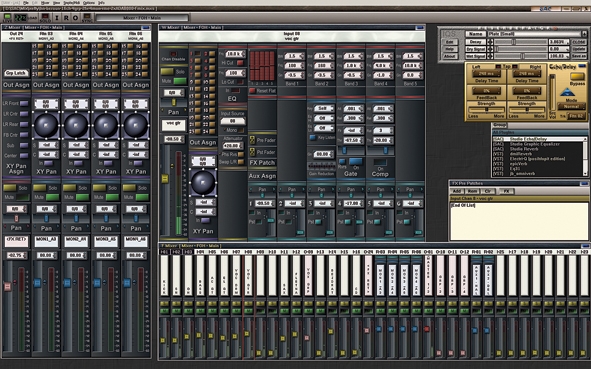Select the R view button in toolbar
The width and height of the screenshot is (591, 369).
point(66,17)
